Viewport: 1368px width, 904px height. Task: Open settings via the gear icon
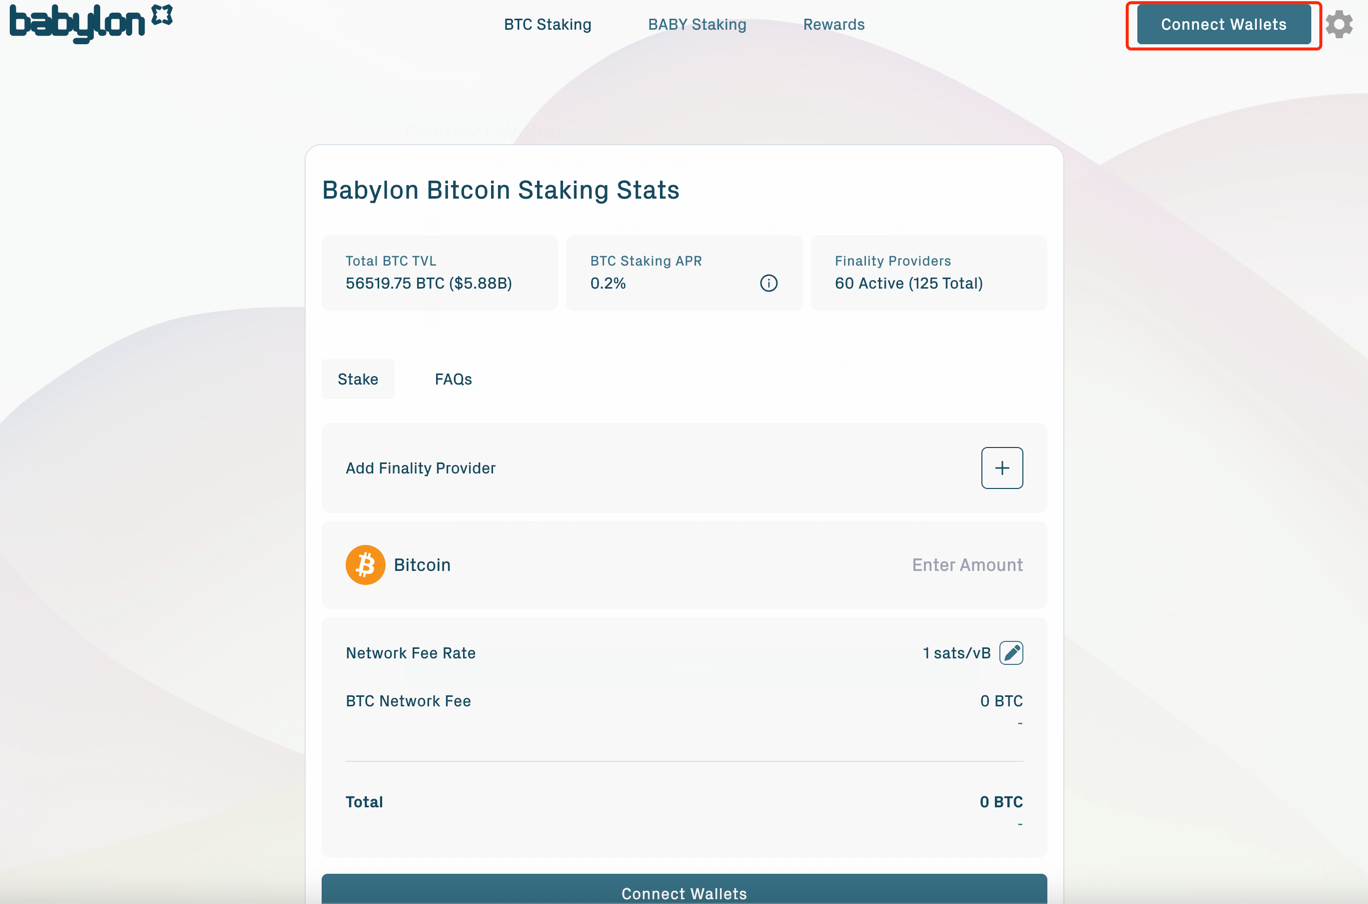coord(1339,24)
